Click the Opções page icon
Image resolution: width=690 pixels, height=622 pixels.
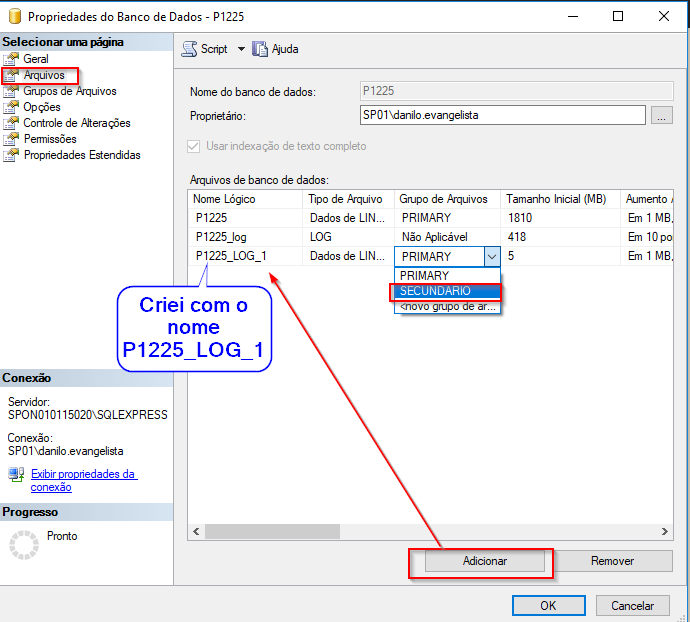pyautogui.click(x=11, y=107)
